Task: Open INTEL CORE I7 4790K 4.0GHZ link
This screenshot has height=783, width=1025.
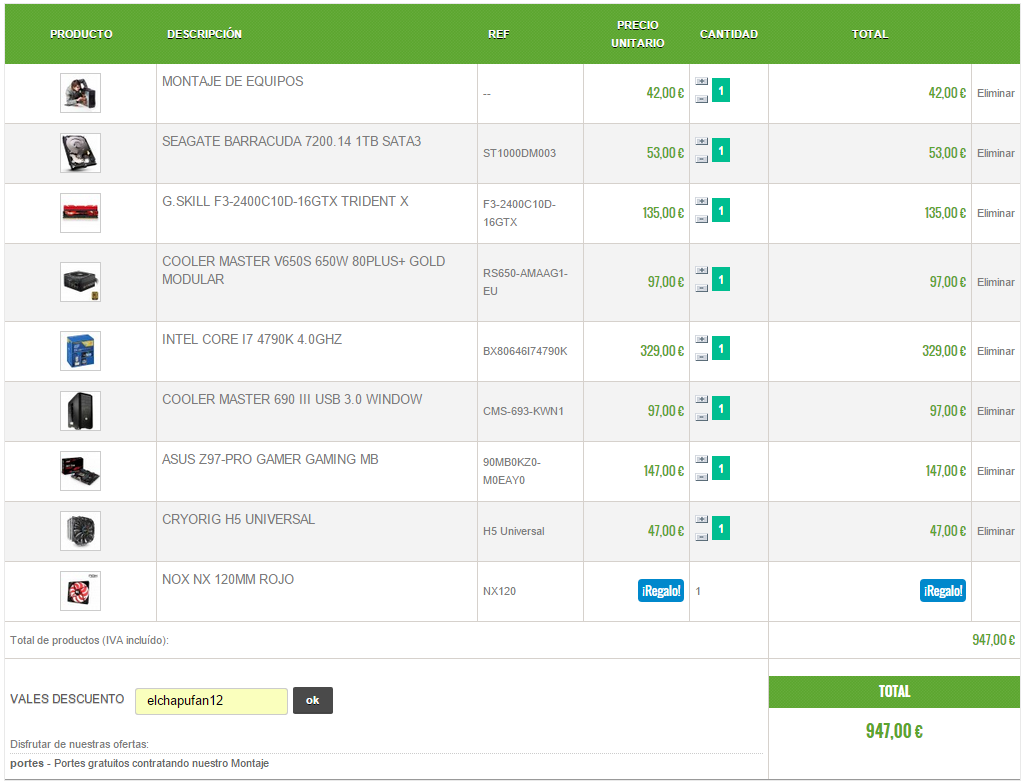Action: (x=252, y=340)
